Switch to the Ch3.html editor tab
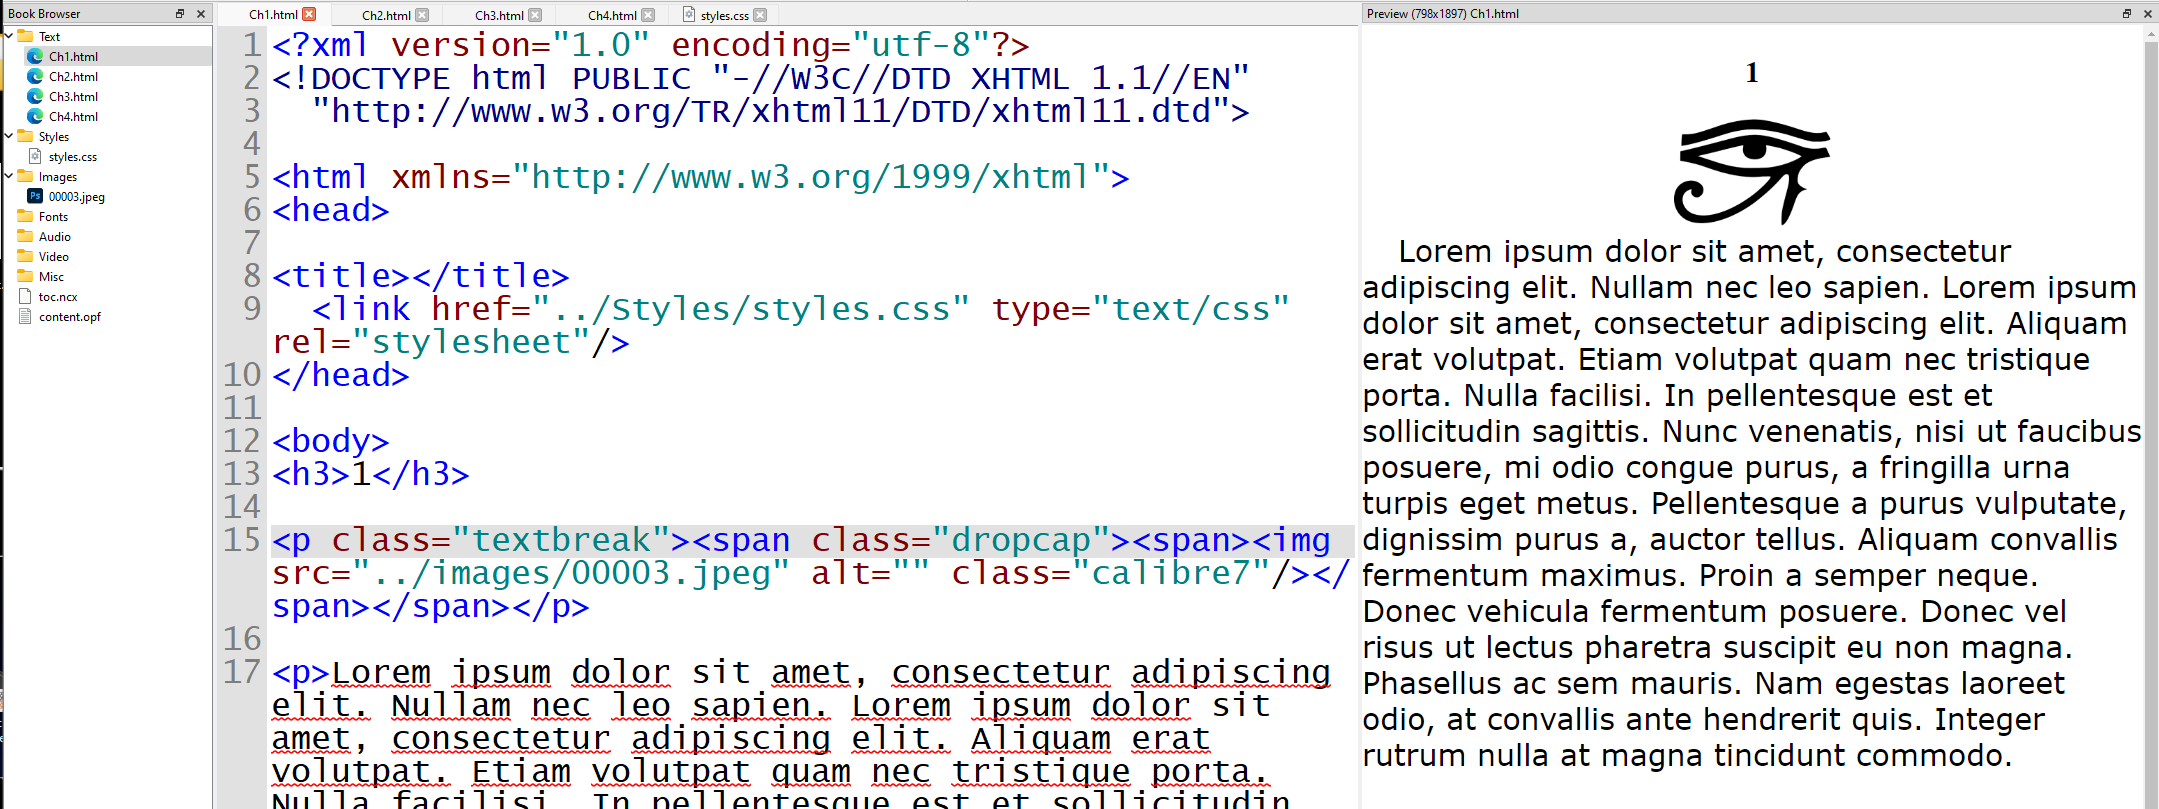The image size is (2159, 809). click(x=499, y=15)
